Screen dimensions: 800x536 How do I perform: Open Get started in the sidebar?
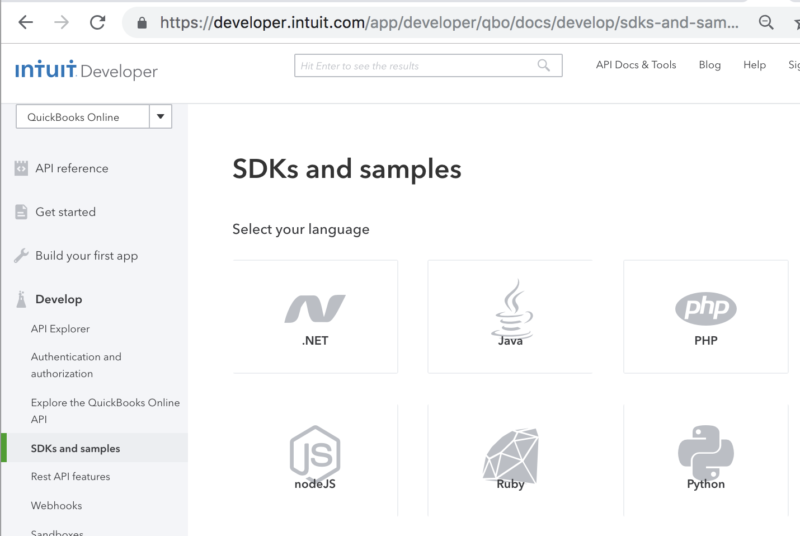click(x=65, y=212)
